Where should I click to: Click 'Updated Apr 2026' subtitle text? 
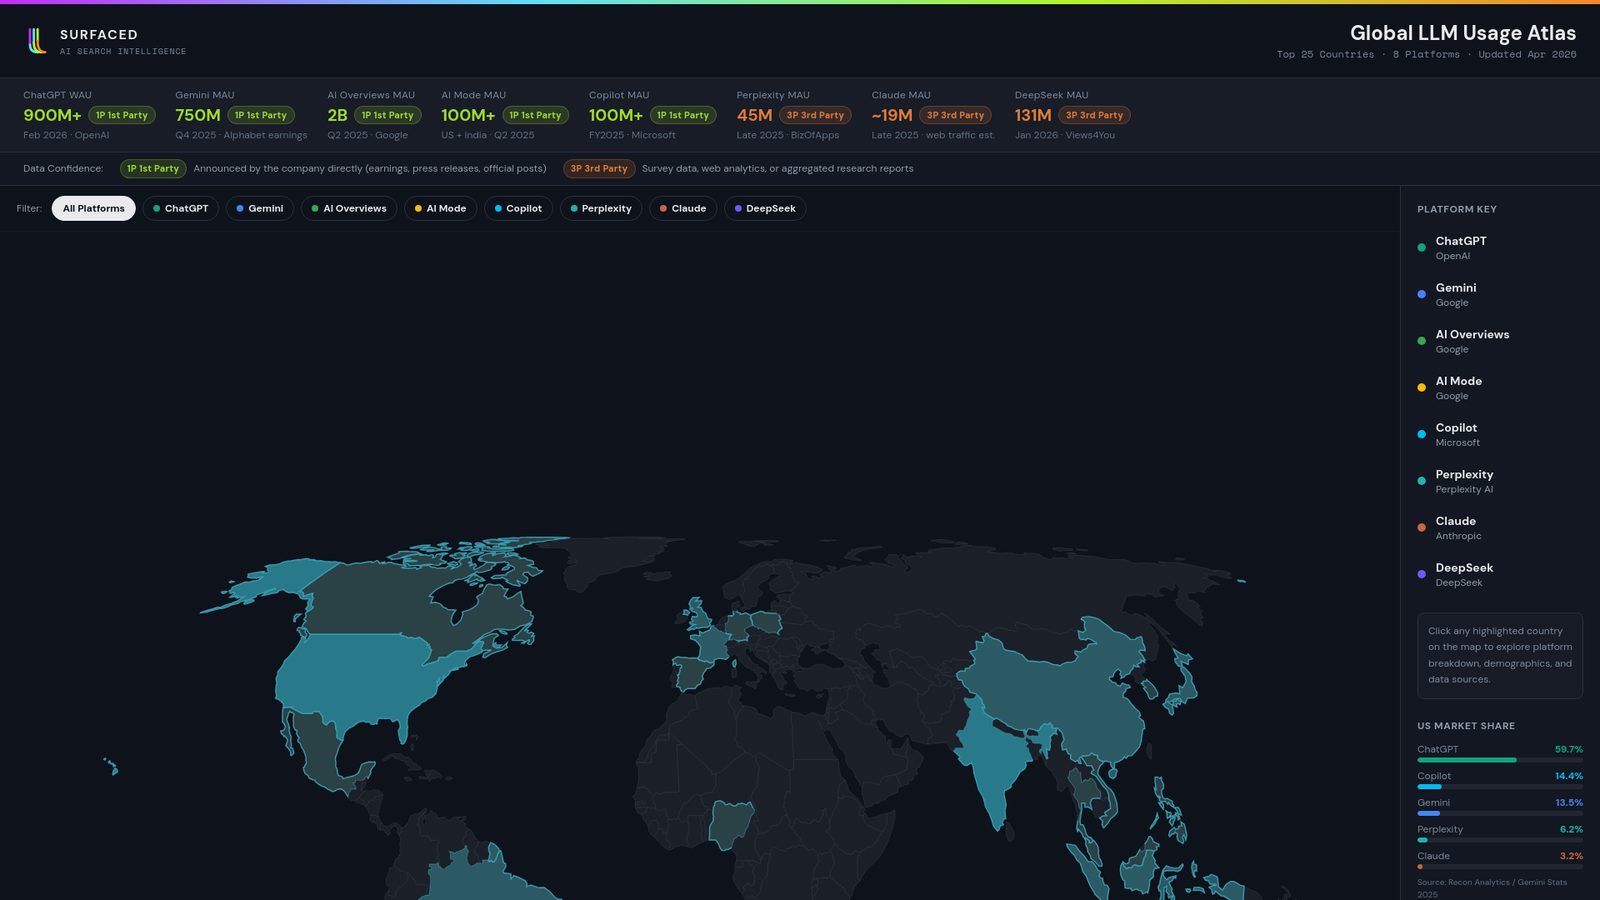tap(1528, 55)
